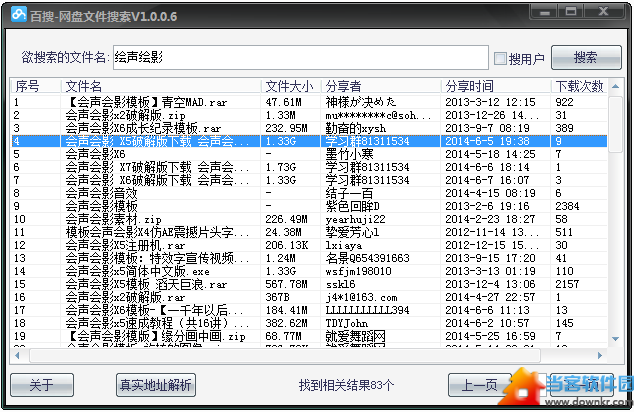Image resolution: width=634 pixels, height=412 pixels.
Task: Focus the file name search input field
Action: [300, 58]
